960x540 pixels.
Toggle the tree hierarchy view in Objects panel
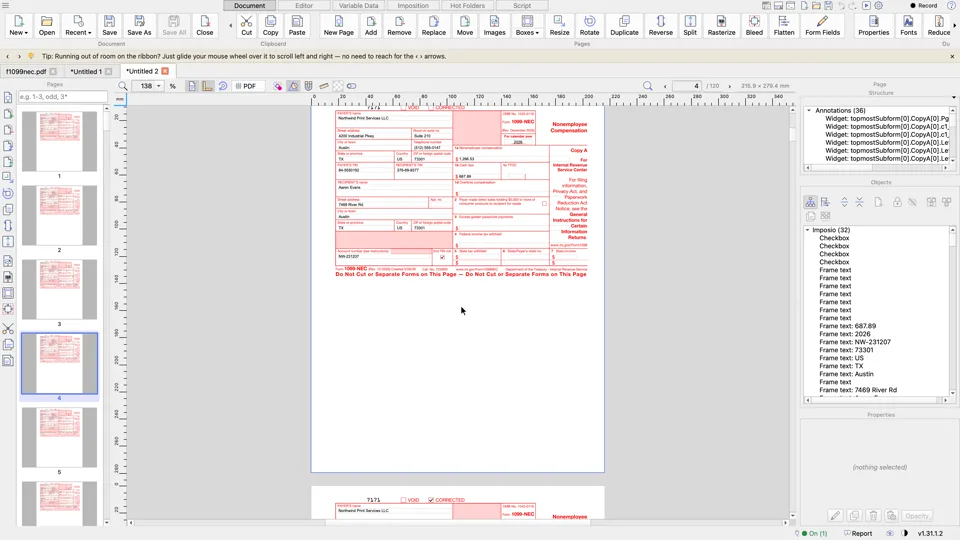tap(810, 202)
